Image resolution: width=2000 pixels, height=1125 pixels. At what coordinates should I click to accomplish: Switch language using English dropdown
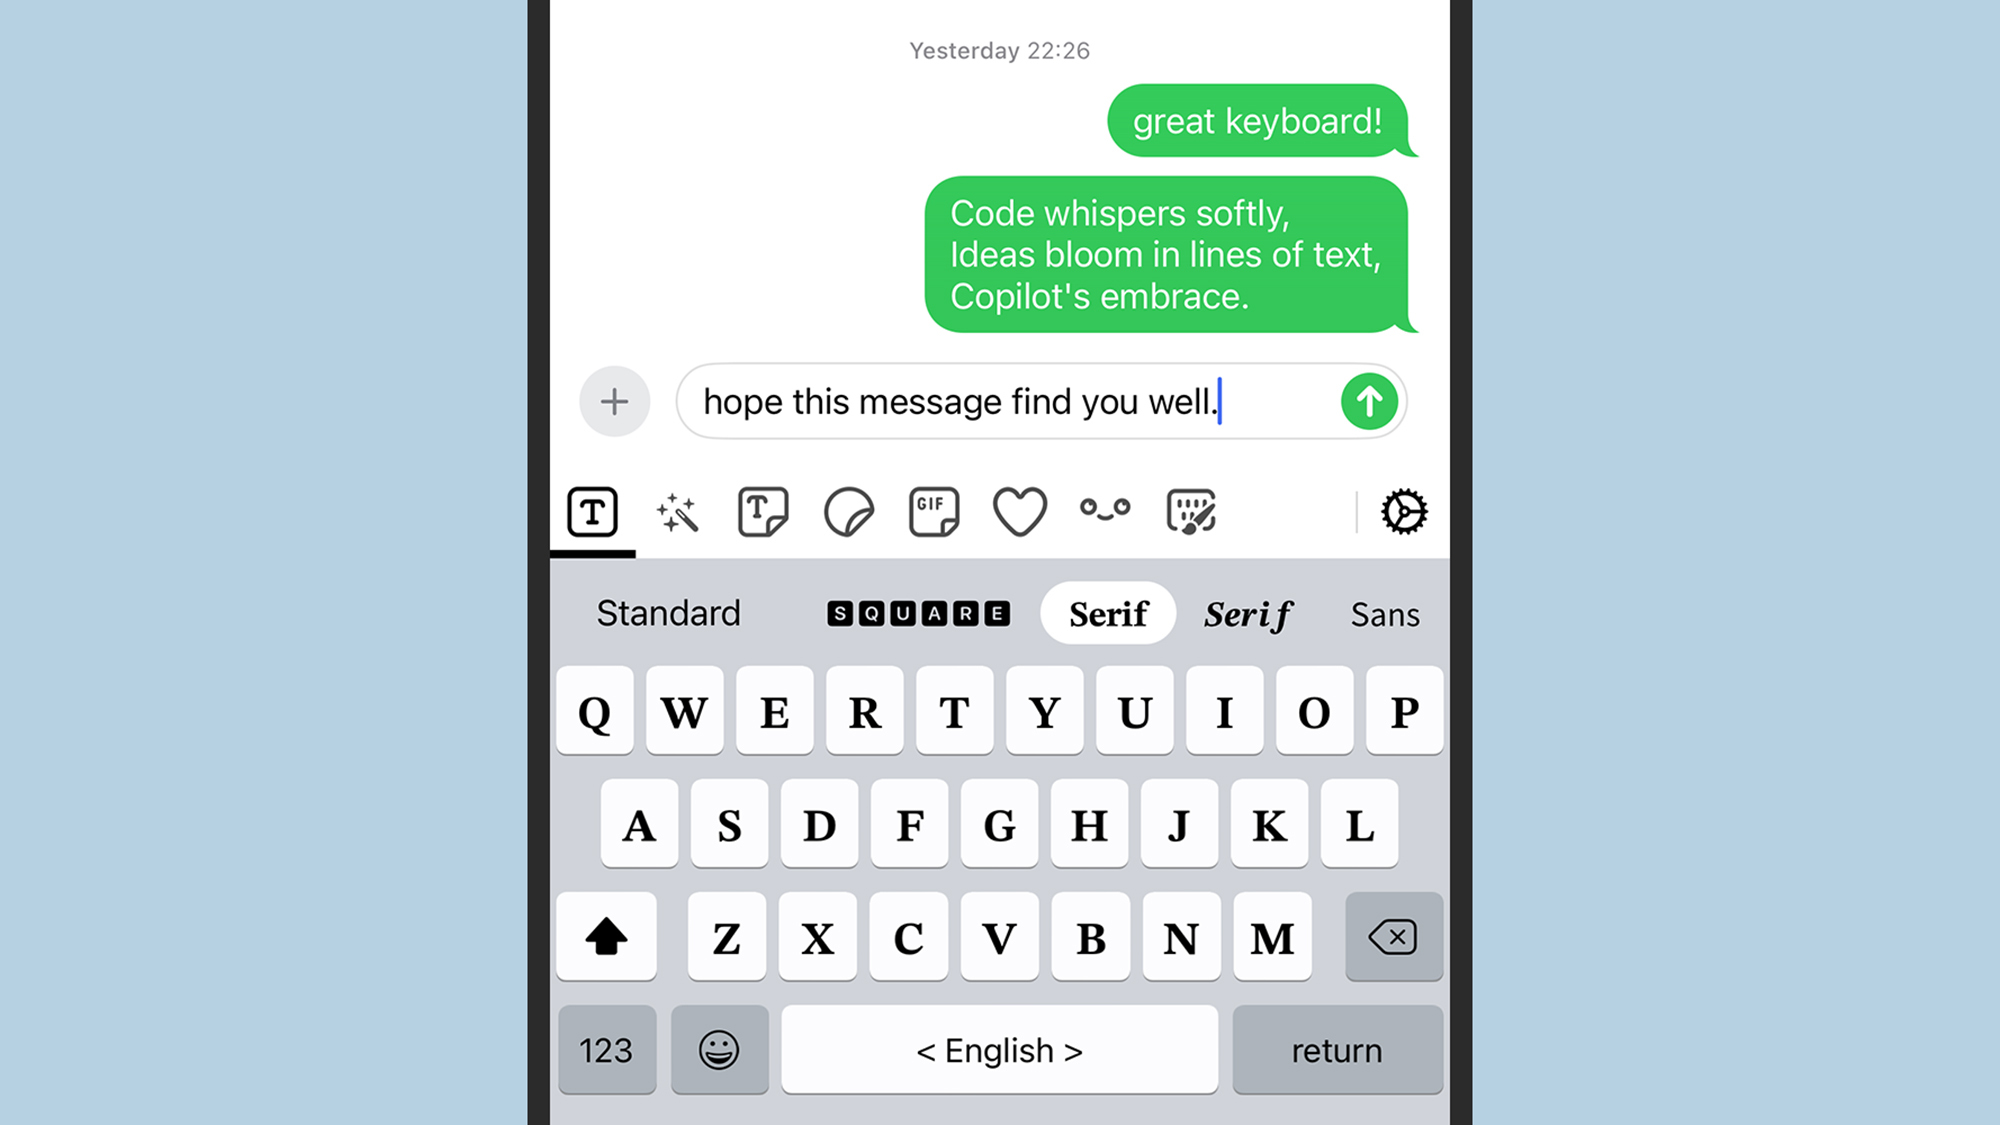click(x=999, y=1049)
